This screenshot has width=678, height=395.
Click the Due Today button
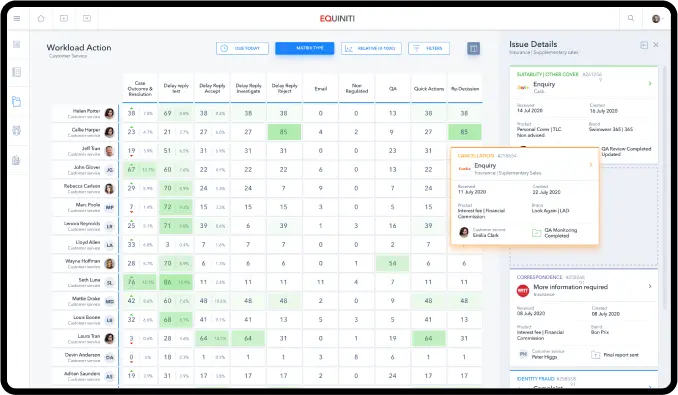(242, 48)
